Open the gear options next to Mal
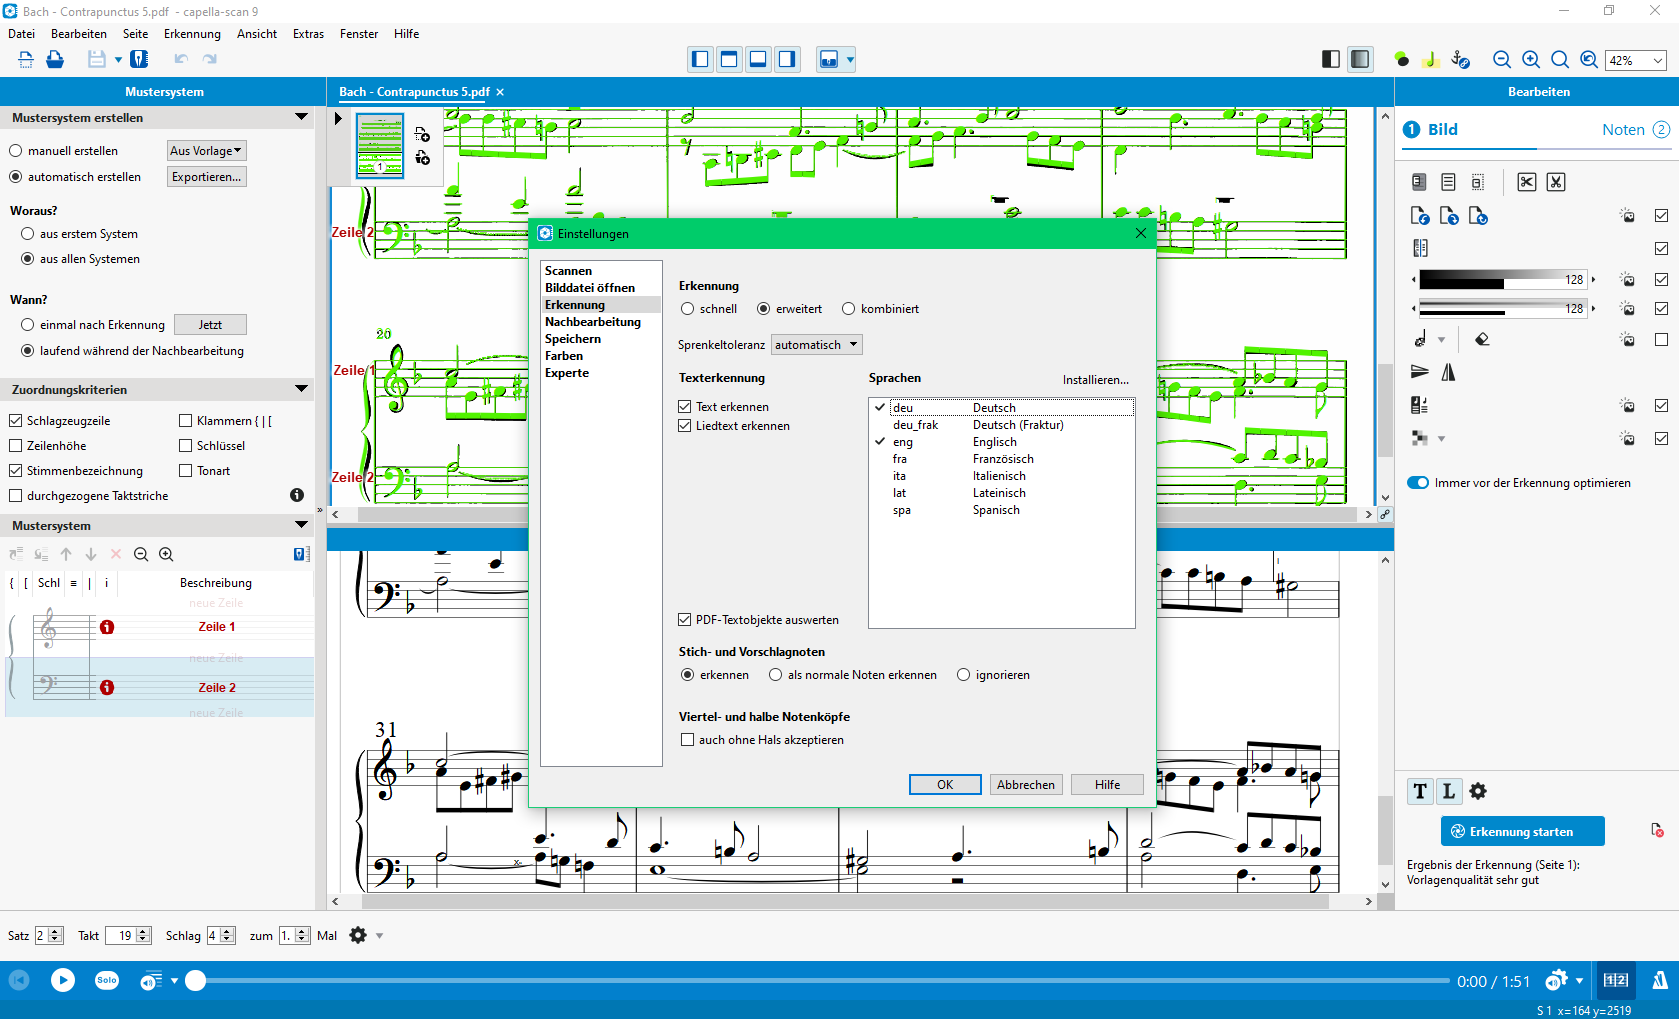Viewport: 1679px width, 1019px height. [358, 936]
